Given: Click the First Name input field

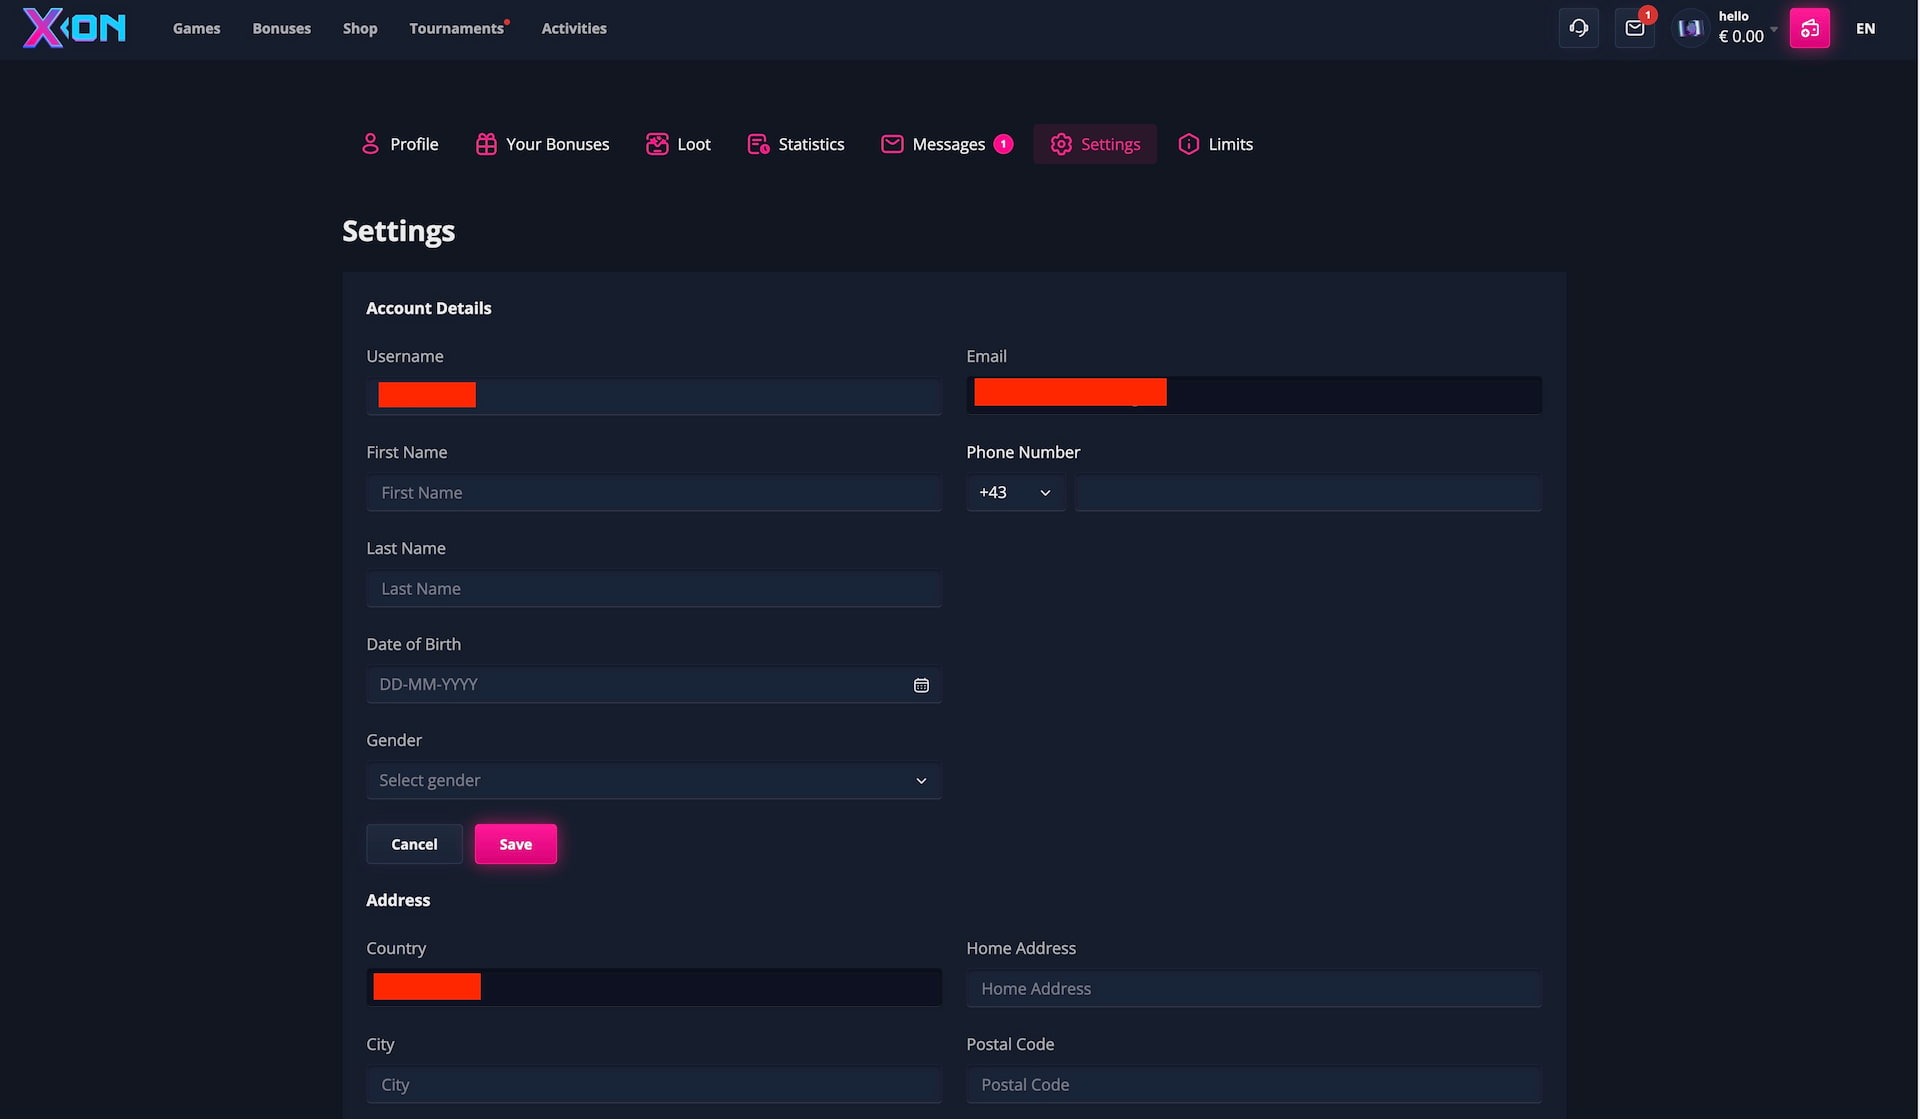Looking at the screenshot, I should coord(653,493).
